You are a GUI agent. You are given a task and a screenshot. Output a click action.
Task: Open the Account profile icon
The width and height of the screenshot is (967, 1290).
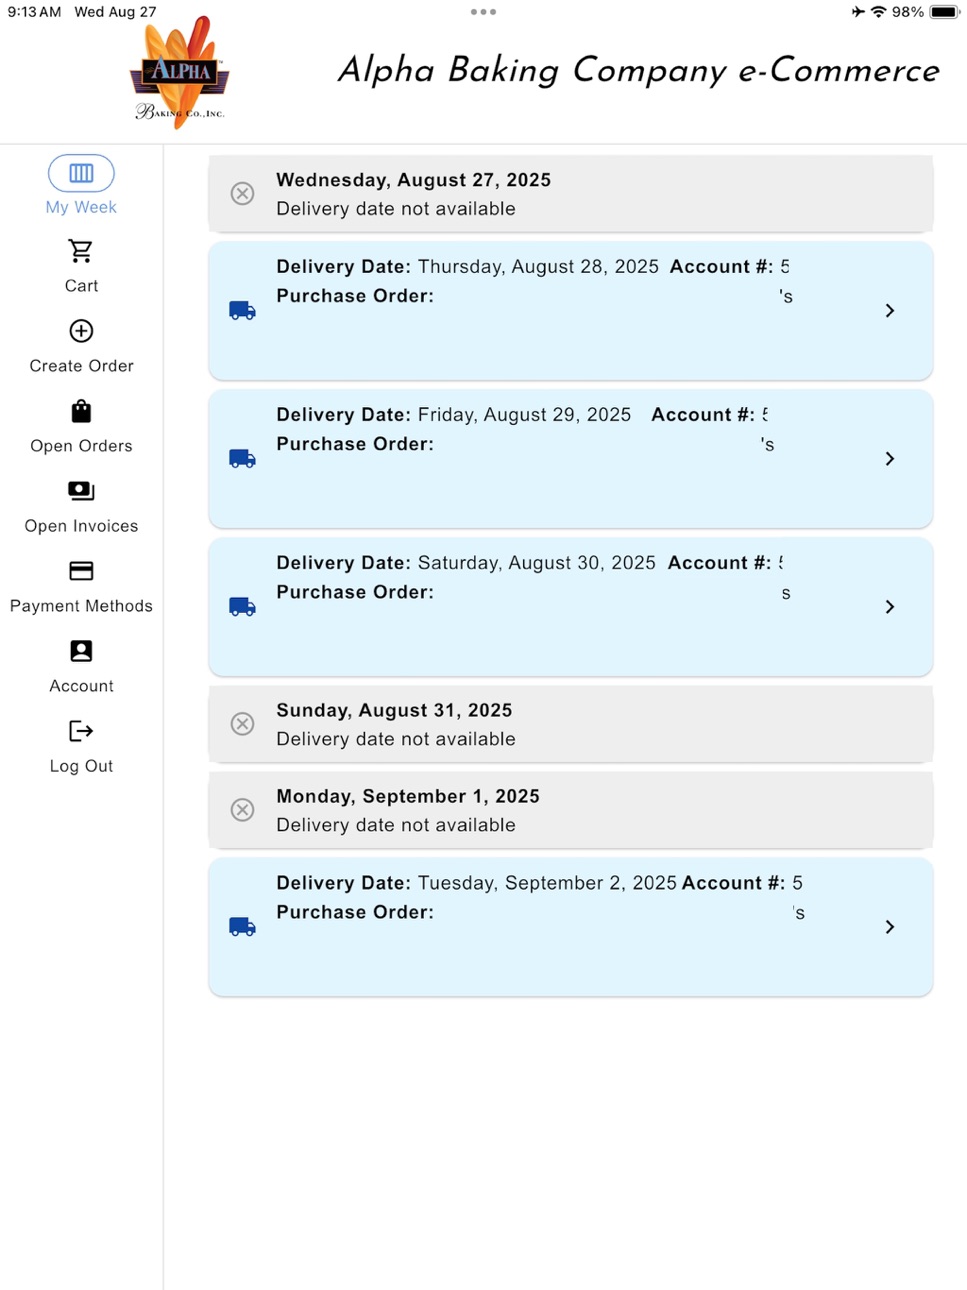[81, 651]
